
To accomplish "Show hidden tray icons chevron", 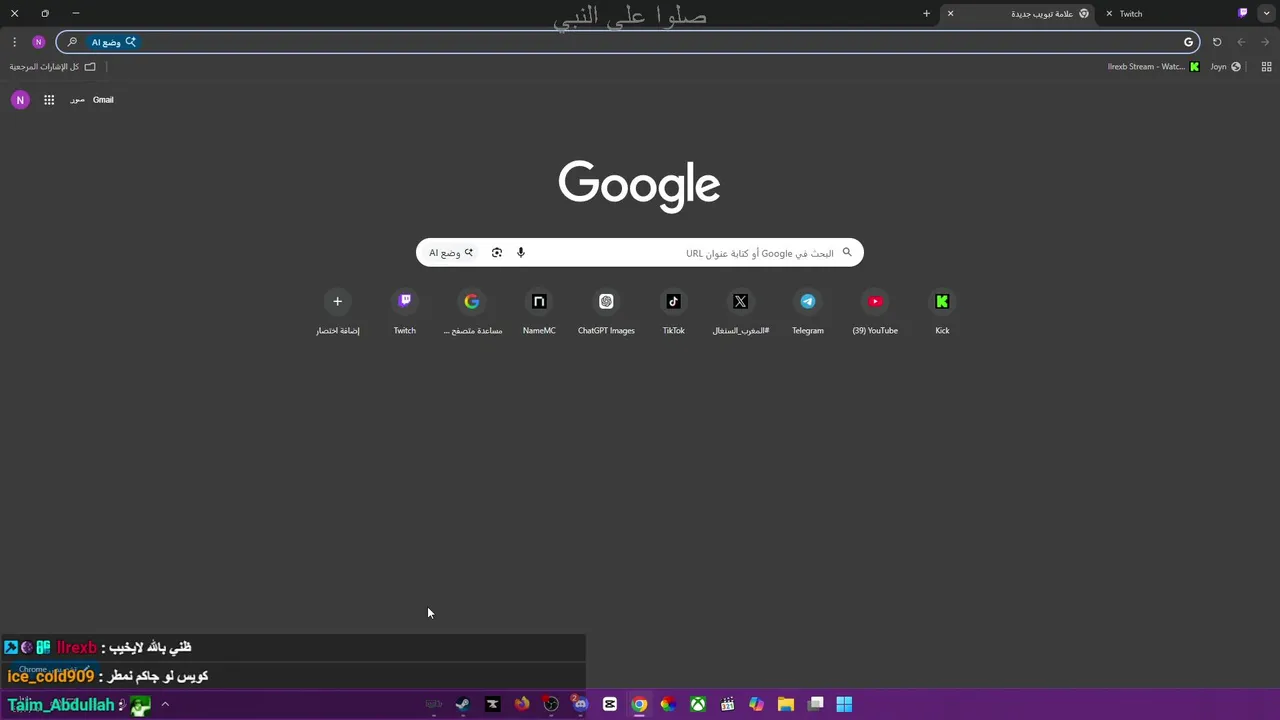I will point(165,704).
